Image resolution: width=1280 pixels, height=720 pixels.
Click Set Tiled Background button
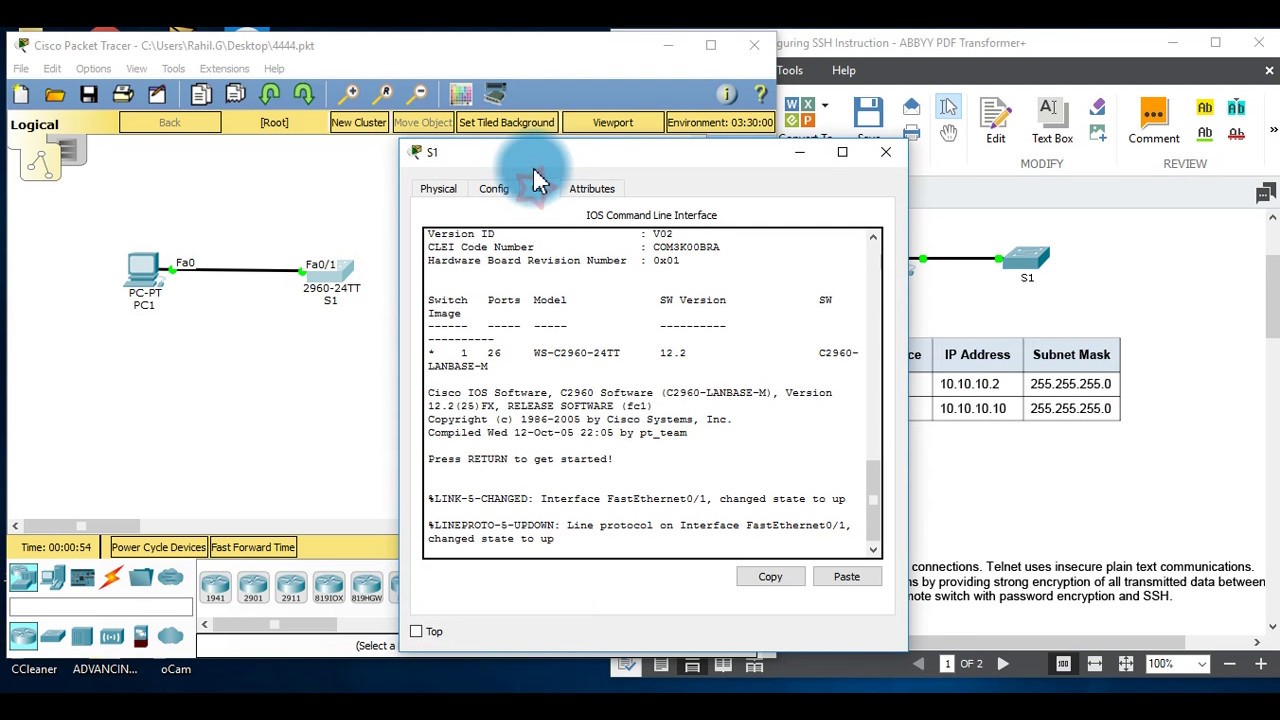(x=506, y=123)
